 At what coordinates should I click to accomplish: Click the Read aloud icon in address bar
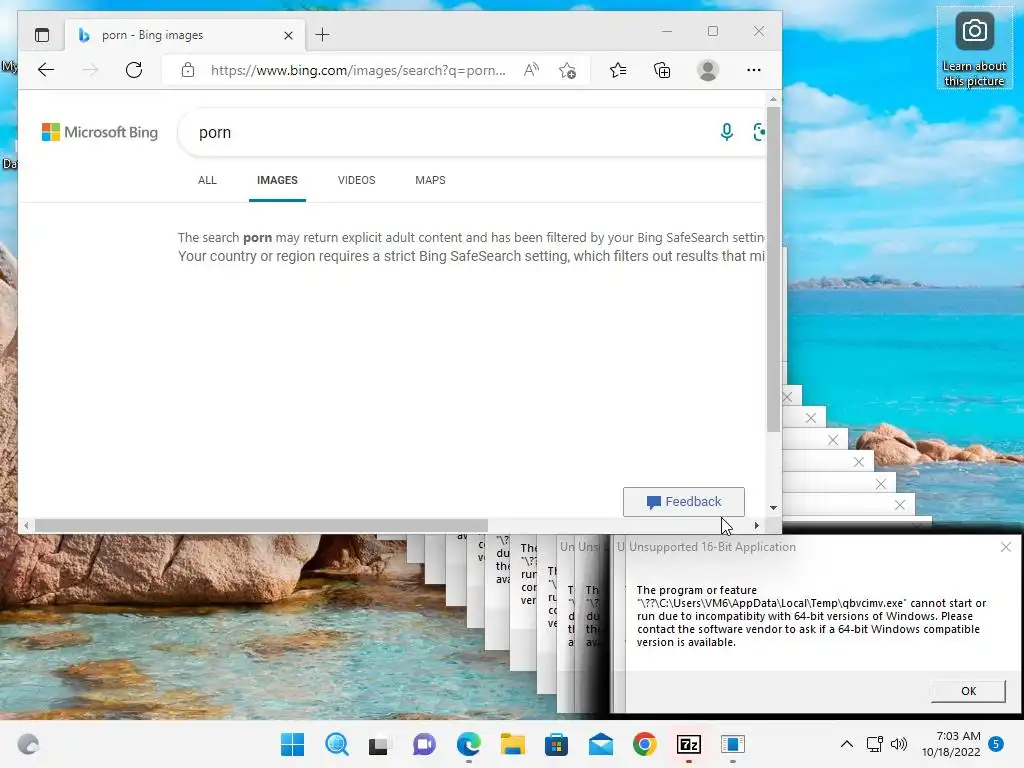point(532,70)
